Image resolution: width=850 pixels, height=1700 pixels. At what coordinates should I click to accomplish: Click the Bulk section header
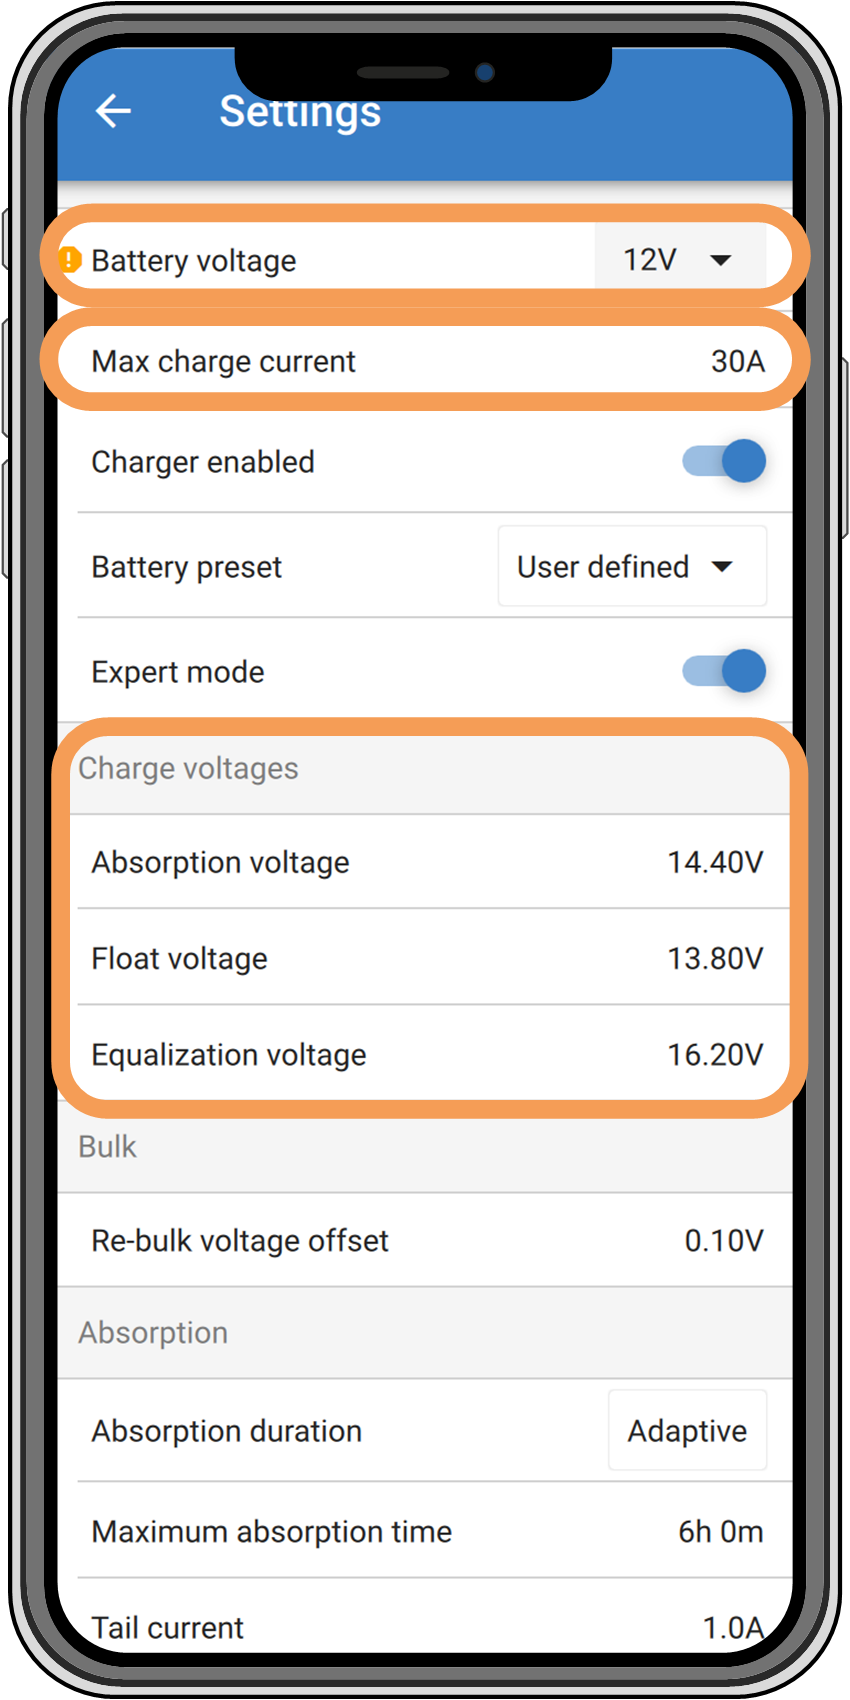[x=108, y=1146]
